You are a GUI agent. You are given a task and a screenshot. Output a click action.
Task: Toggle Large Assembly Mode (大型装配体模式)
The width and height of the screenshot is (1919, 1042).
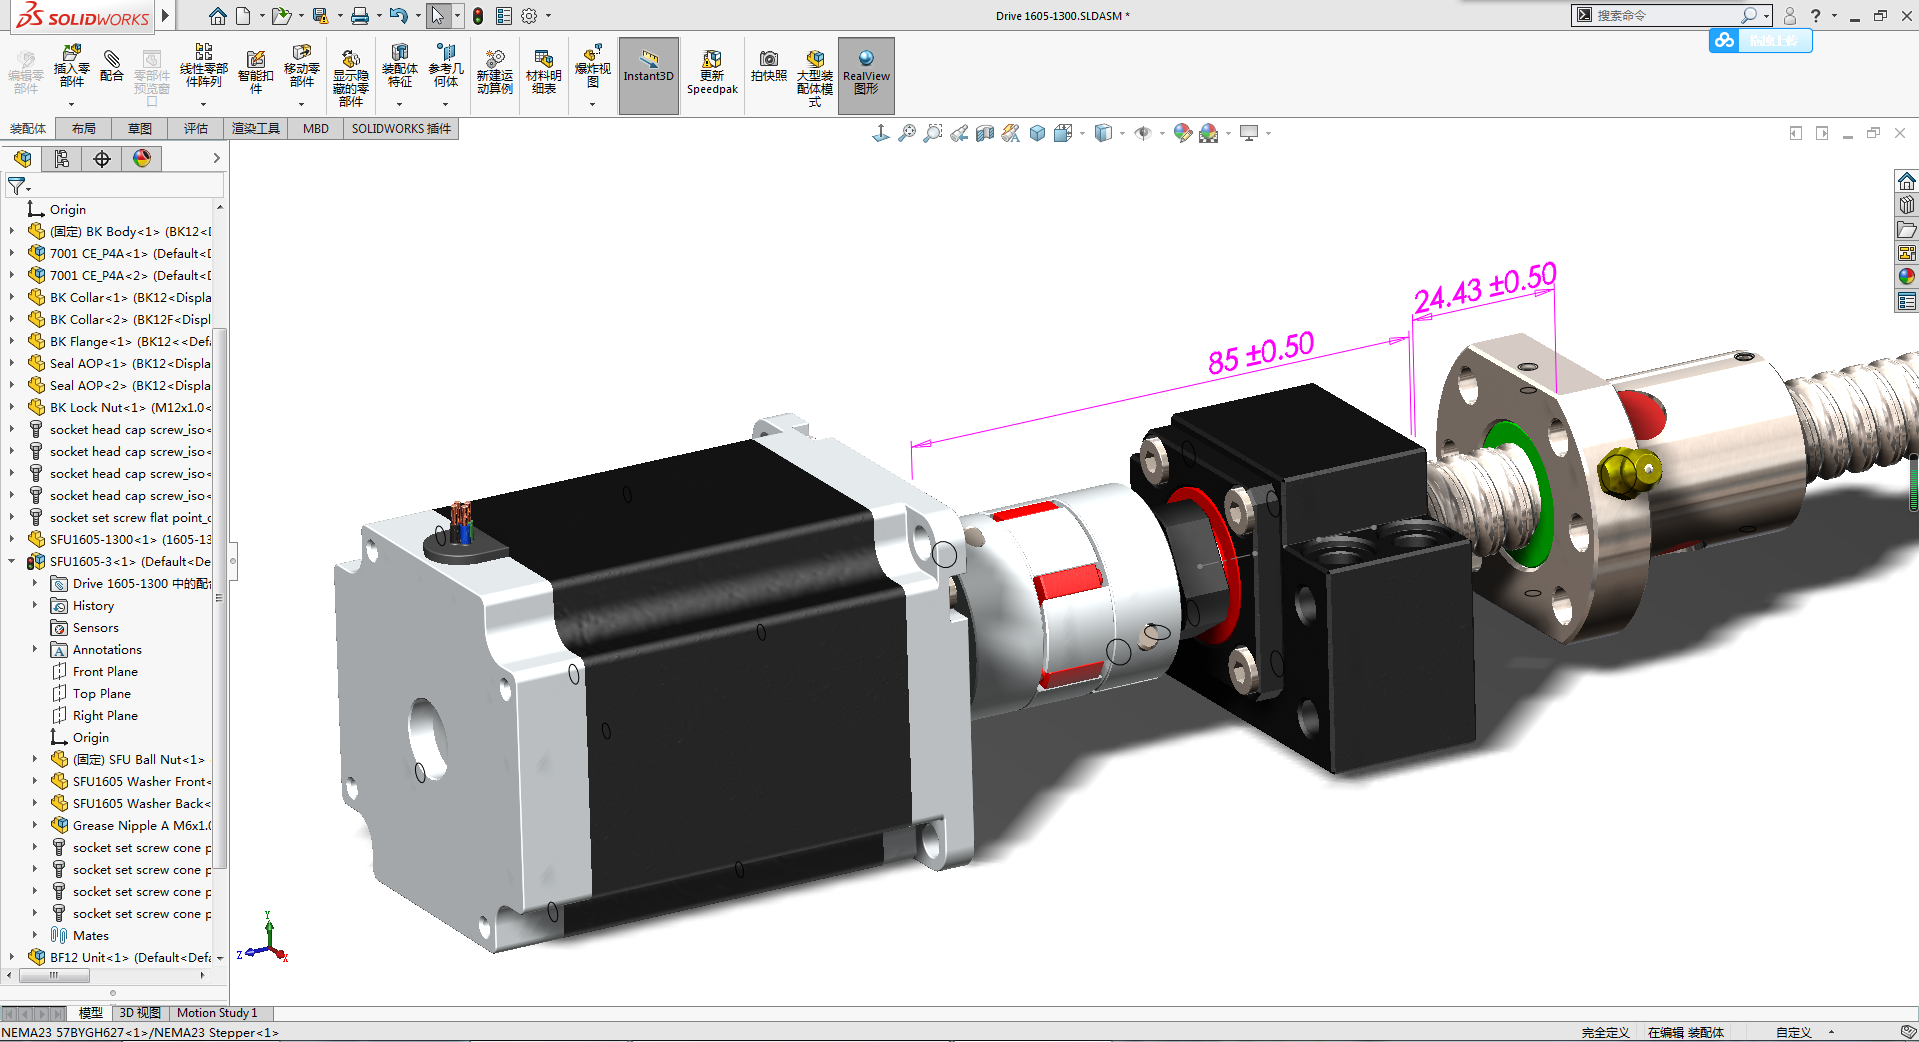[815, 78]
